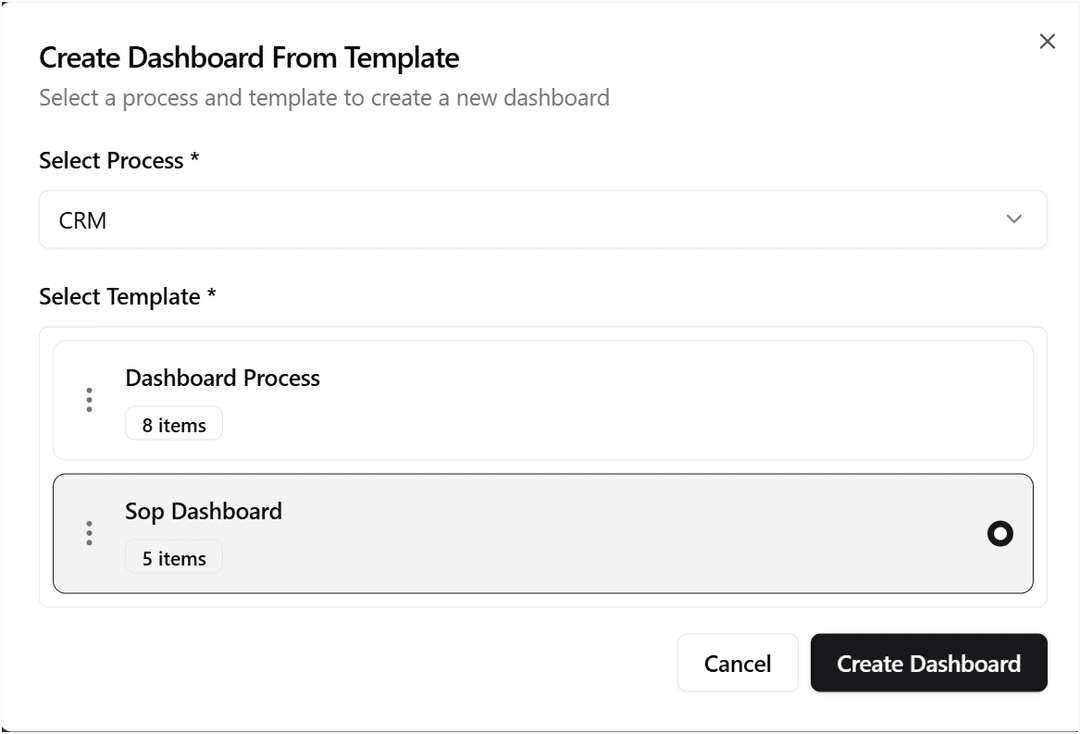Close the Create Dashboard dialog with X
Viewport: 1080px width, 734px height.
click(1047, 41)
